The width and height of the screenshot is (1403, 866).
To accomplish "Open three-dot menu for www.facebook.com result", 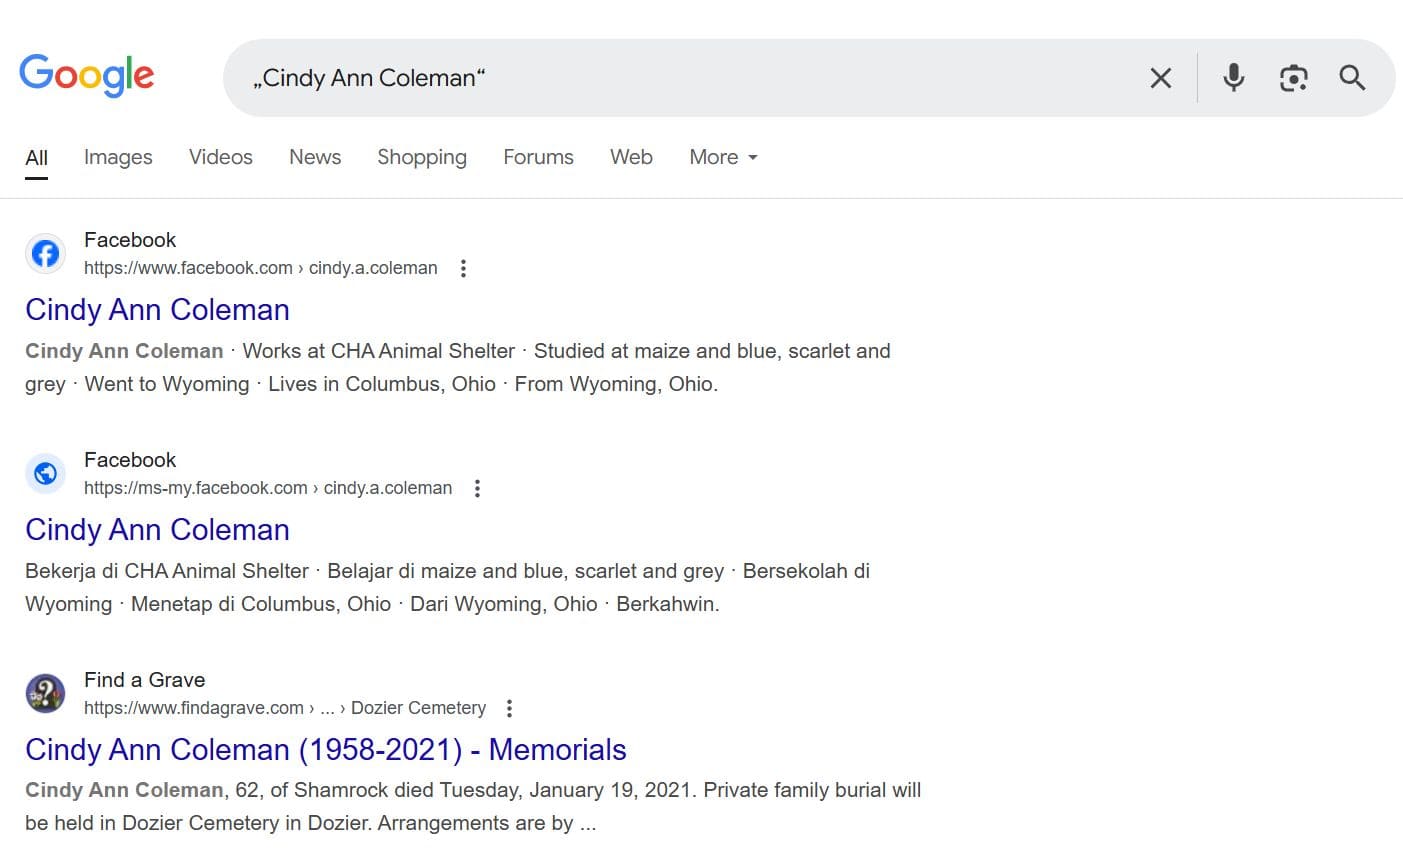I will click(x=463, y=268).
